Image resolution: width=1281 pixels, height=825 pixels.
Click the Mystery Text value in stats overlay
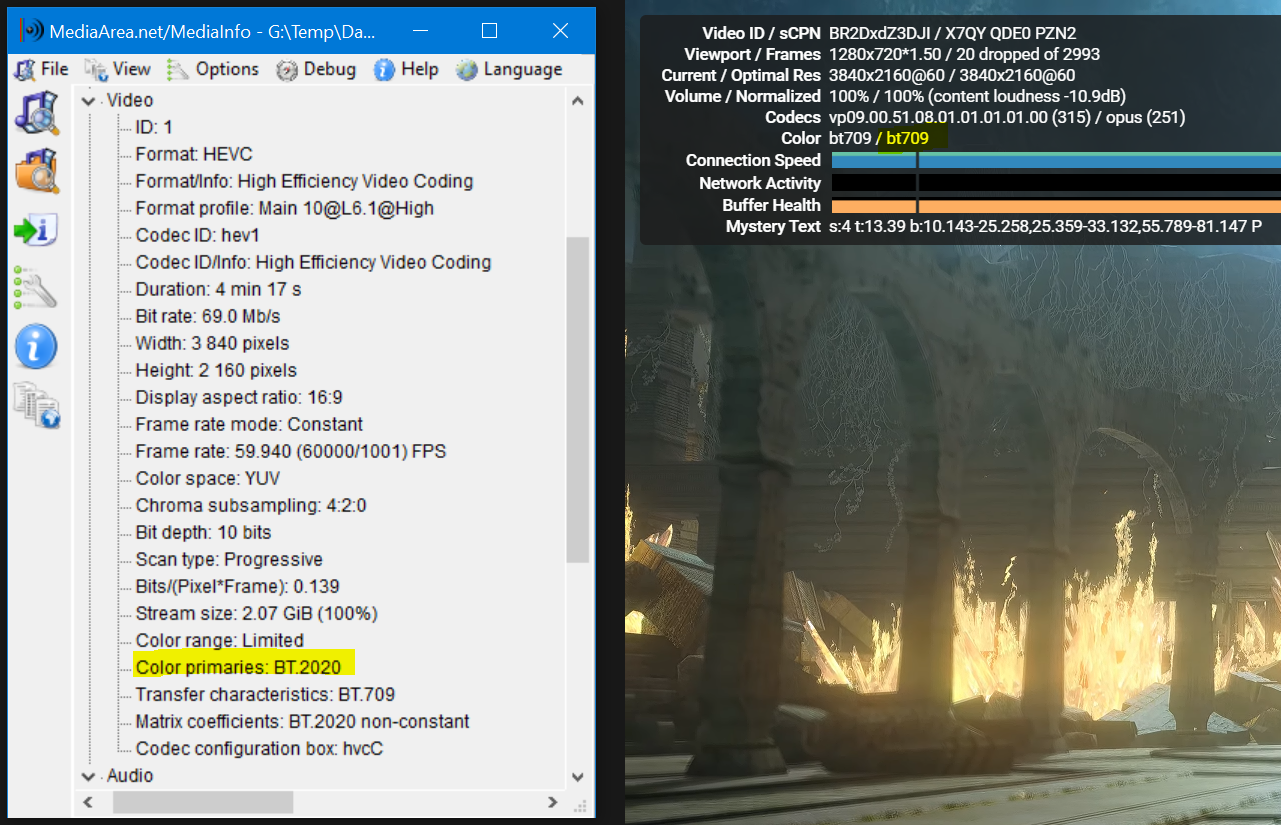pyautogui.click(x=1046, y=226)
